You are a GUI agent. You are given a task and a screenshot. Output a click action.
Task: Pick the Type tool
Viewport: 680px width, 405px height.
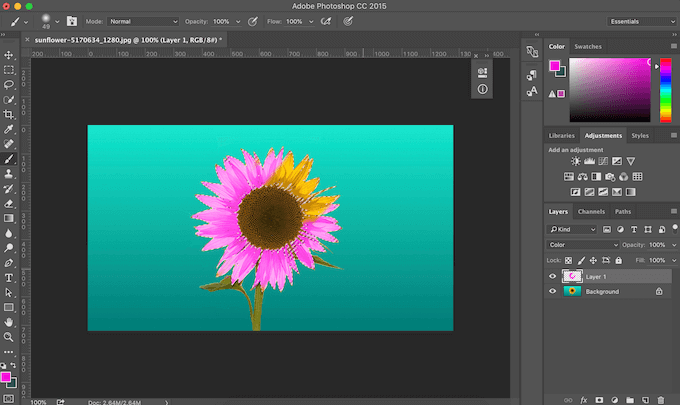click(x=9, y=277)
